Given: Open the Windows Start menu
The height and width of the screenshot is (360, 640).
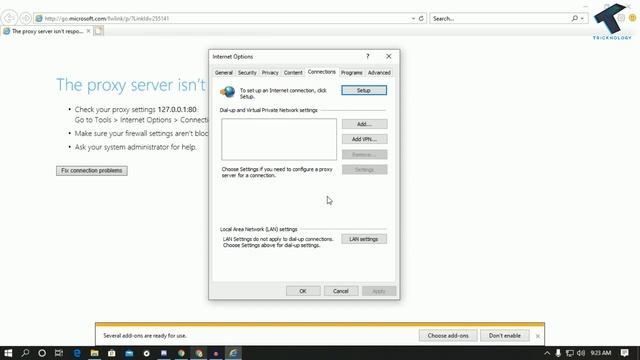Looking at the screenshot, I should [8, 353].
